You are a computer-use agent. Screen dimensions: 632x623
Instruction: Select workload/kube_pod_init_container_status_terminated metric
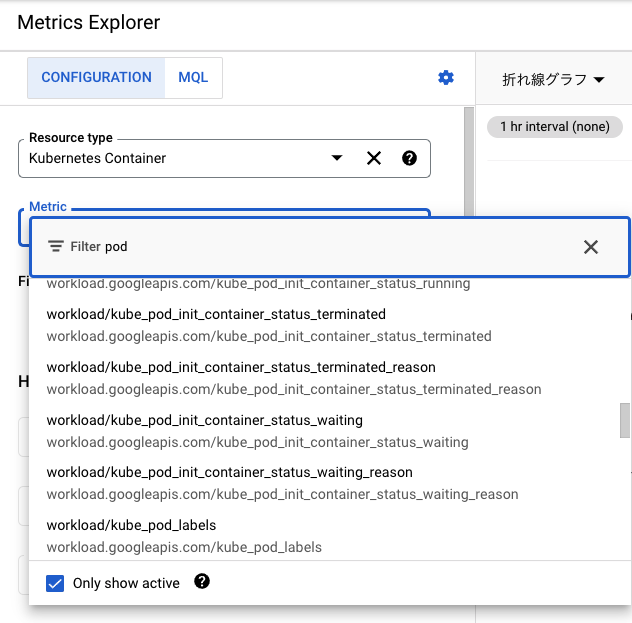point(329,325)
